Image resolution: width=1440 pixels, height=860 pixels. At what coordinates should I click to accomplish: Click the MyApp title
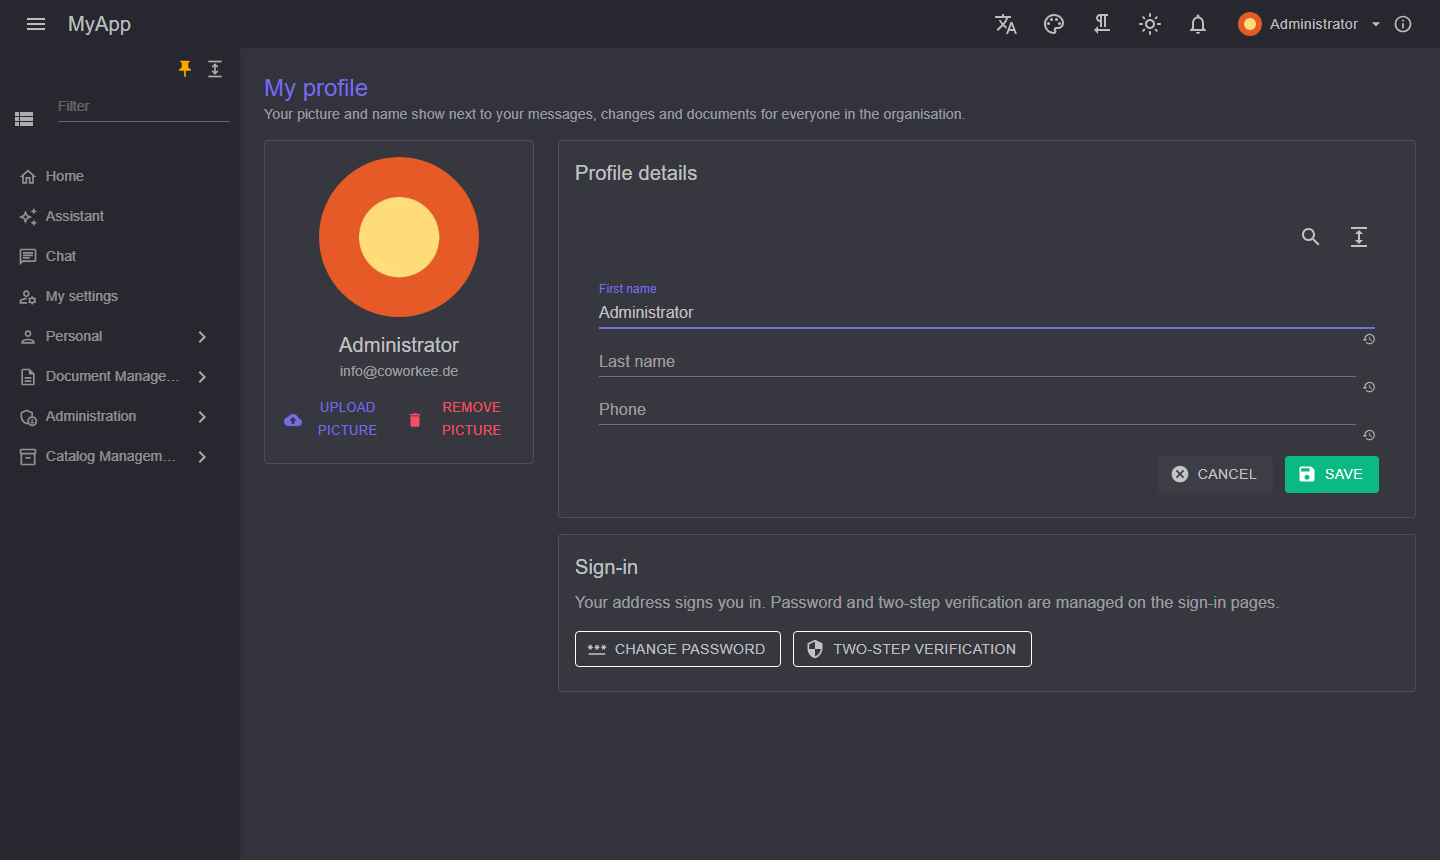pyautogui.click(x=99, y=24)
